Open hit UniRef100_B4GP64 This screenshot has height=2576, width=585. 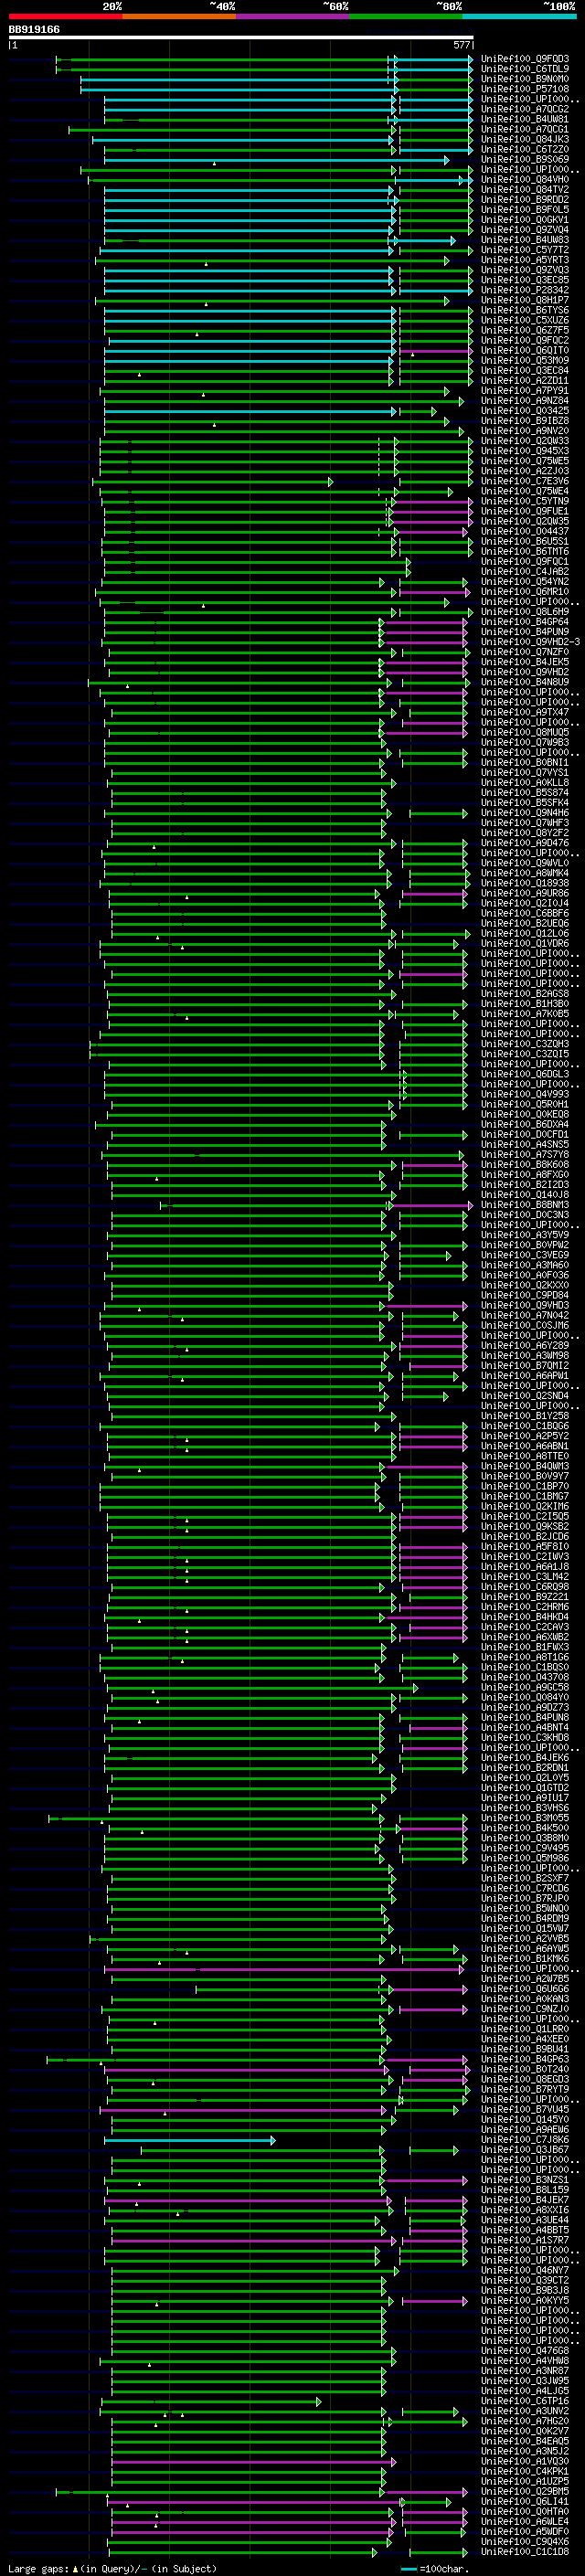click(x=525, y=622)
